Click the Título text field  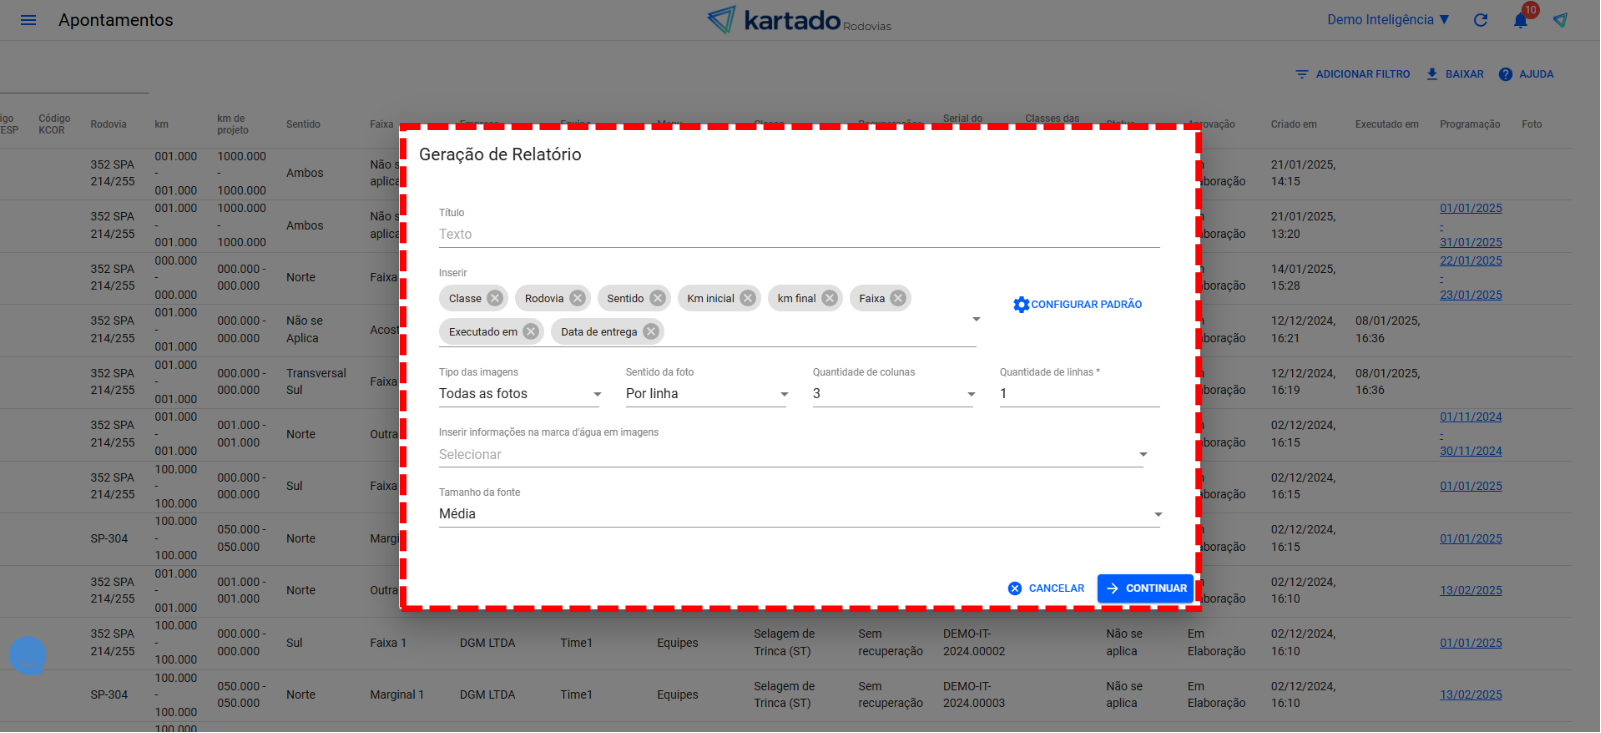click(x=799, y=235)
